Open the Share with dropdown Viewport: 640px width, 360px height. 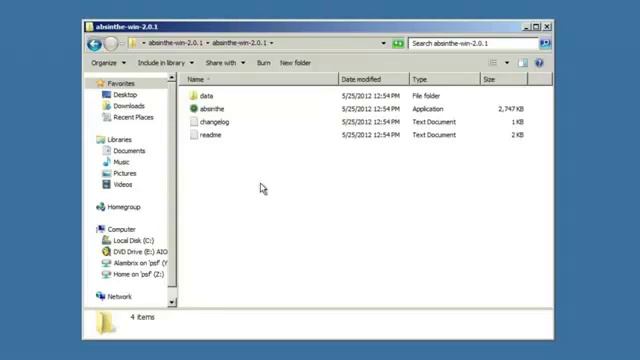point(225,63)
